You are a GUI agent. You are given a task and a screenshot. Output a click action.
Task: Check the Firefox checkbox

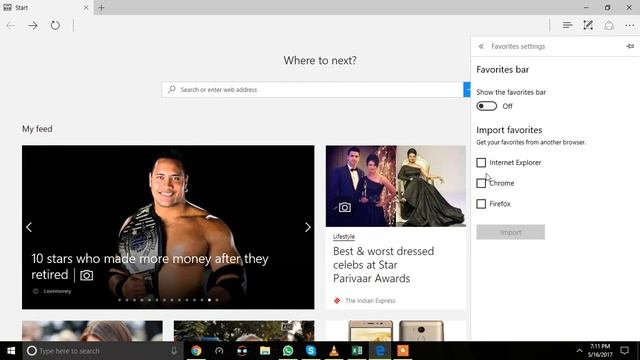(x=481, y=204)
